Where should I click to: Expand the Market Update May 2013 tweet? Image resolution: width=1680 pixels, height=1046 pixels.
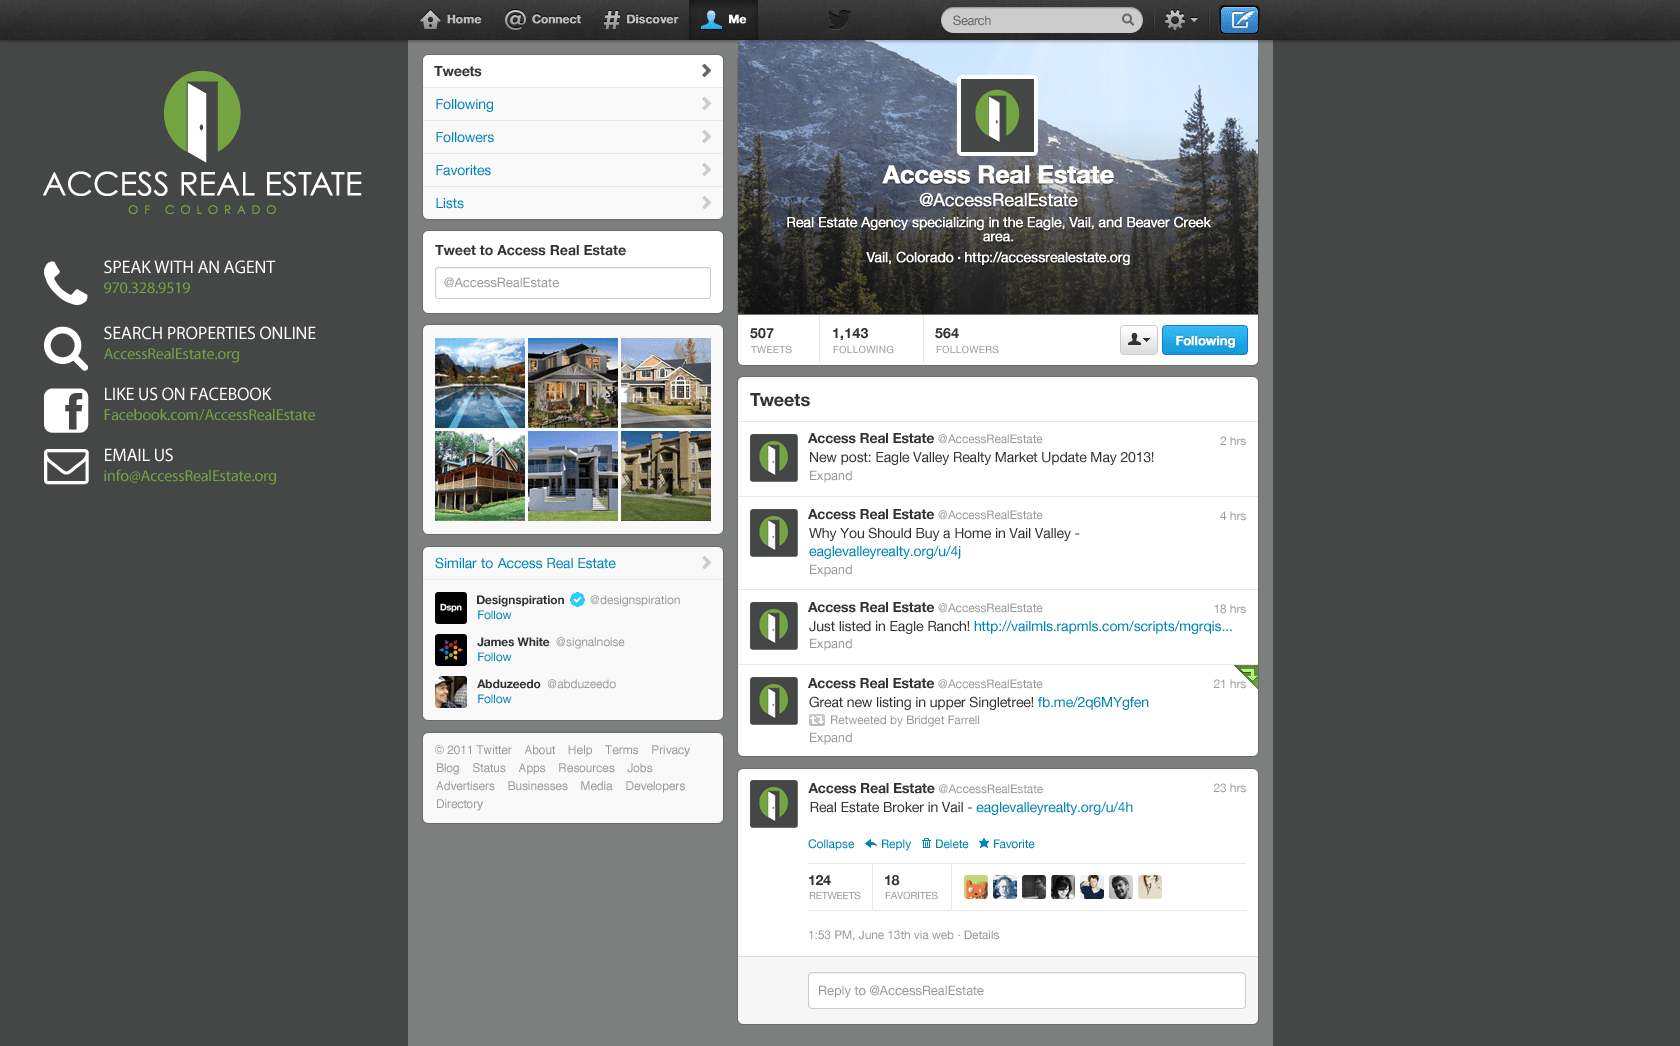[x=830, y=476]
